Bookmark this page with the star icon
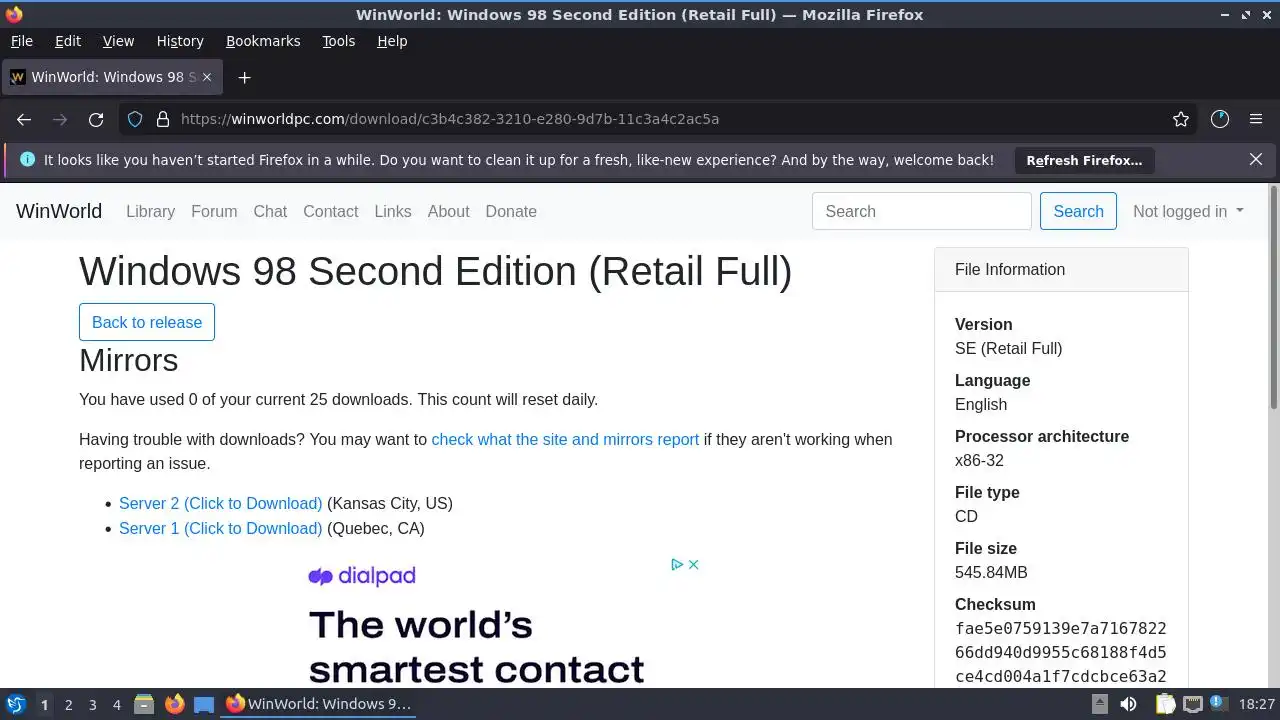Screen dimensions: 1280x720 tap(1181, 119)
